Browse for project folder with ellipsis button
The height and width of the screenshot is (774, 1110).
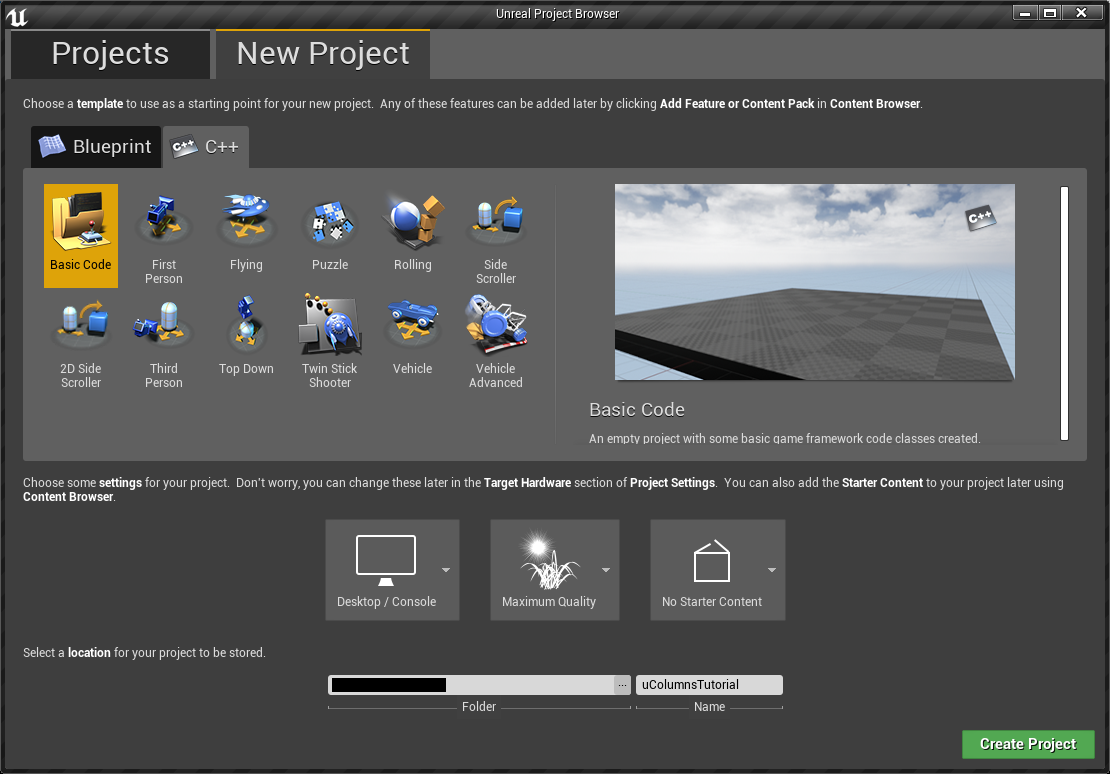(622, 685)
